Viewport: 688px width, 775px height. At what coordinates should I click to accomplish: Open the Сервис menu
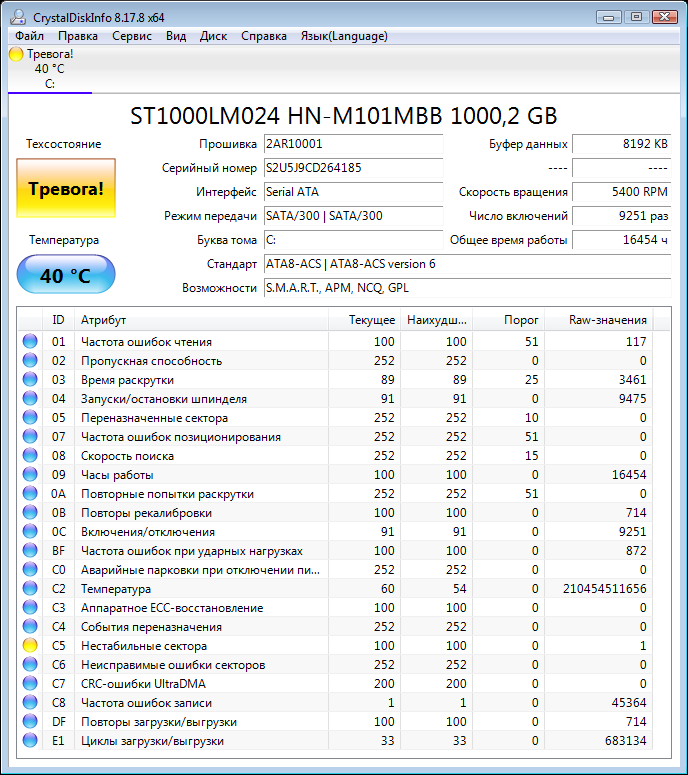tap(131, 36)
